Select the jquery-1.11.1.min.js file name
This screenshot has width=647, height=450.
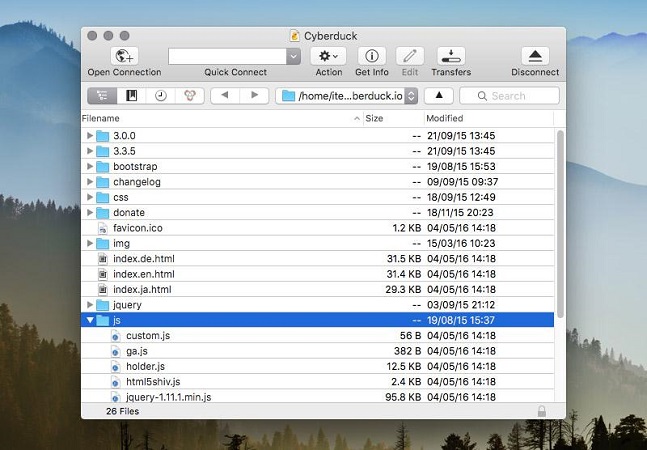click(x=168, y=397)
